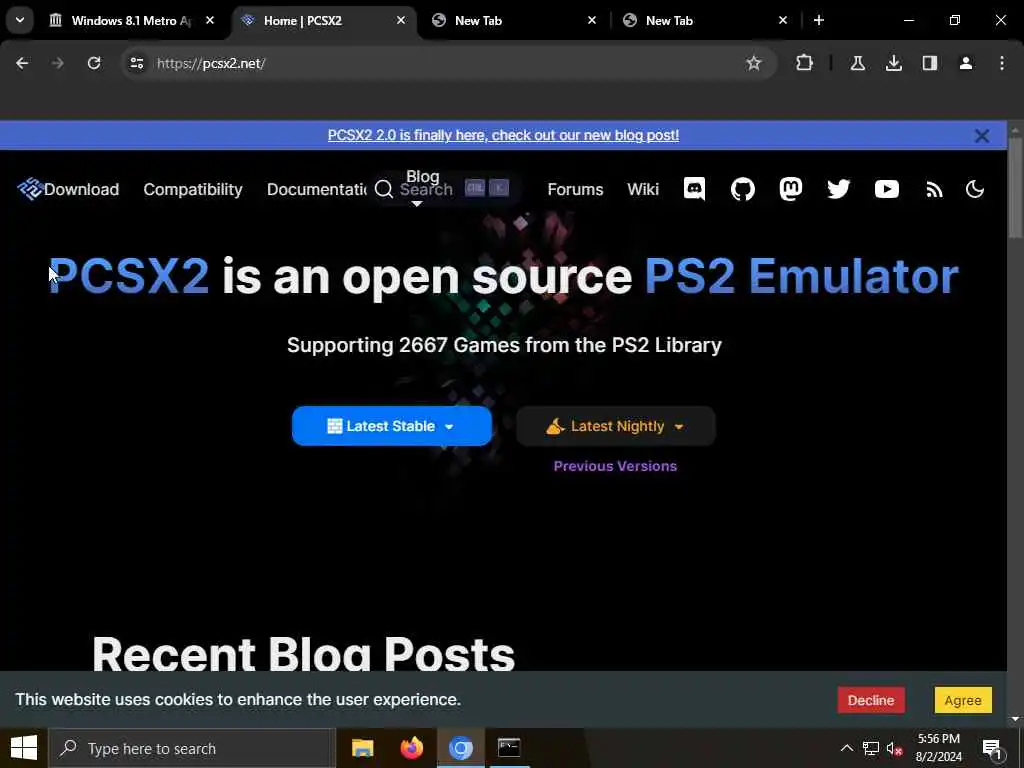Viewport: 1024px width, 768px height.
Task: Go back with the browser back arrow
Action: click(22, 63)
